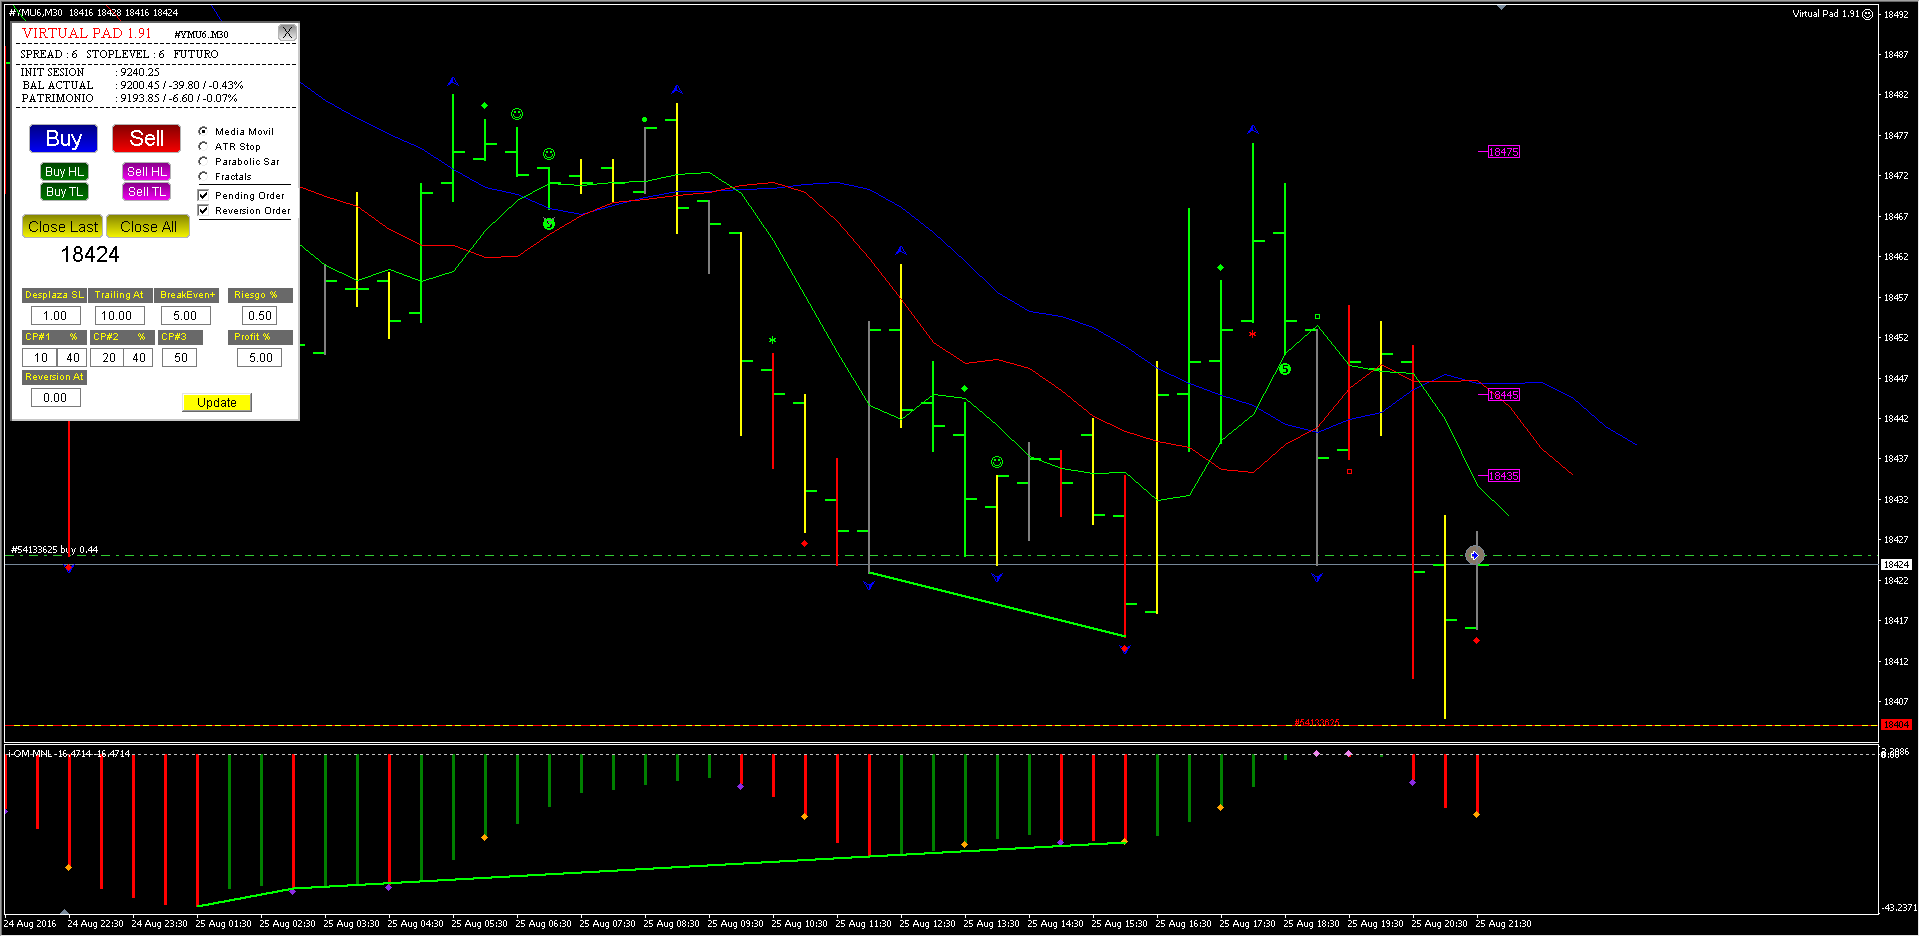Select the magenta 18435 price label
Image resolution: width=1920 pixels, height=937 pixels.
(1503, 476)
